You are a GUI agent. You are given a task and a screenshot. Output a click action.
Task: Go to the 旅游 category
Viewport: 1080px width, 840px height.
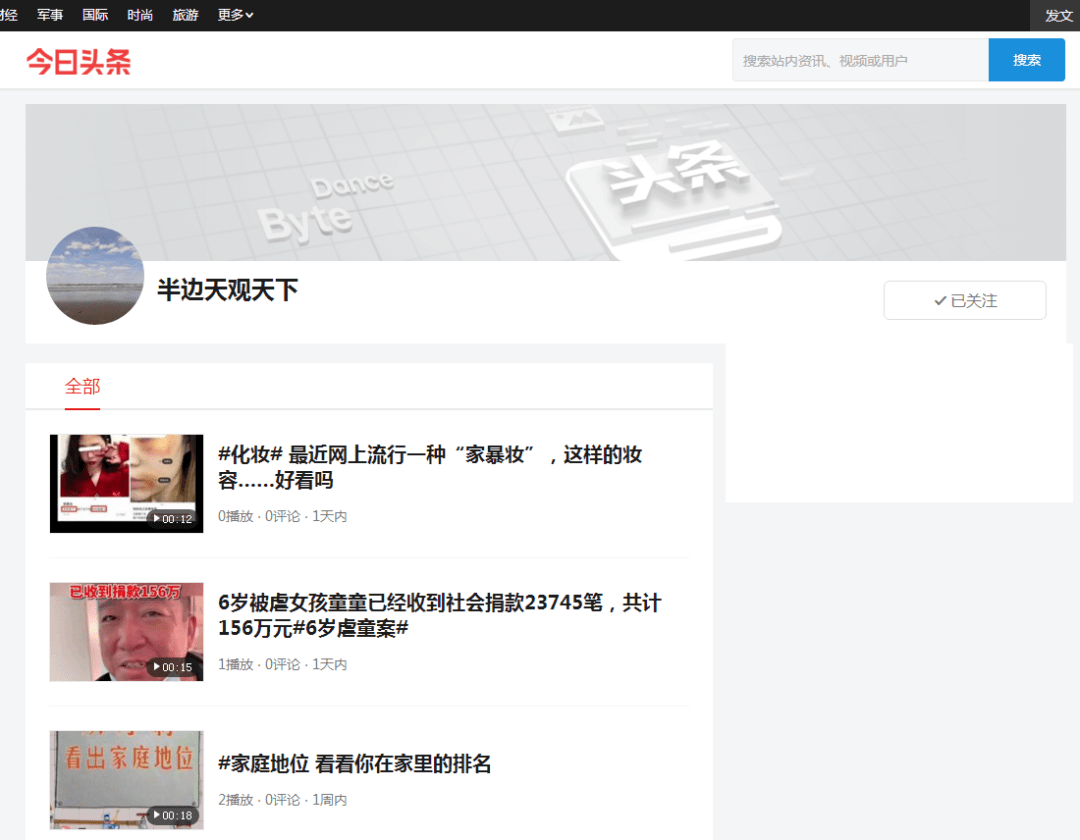(x=185, y=15)
